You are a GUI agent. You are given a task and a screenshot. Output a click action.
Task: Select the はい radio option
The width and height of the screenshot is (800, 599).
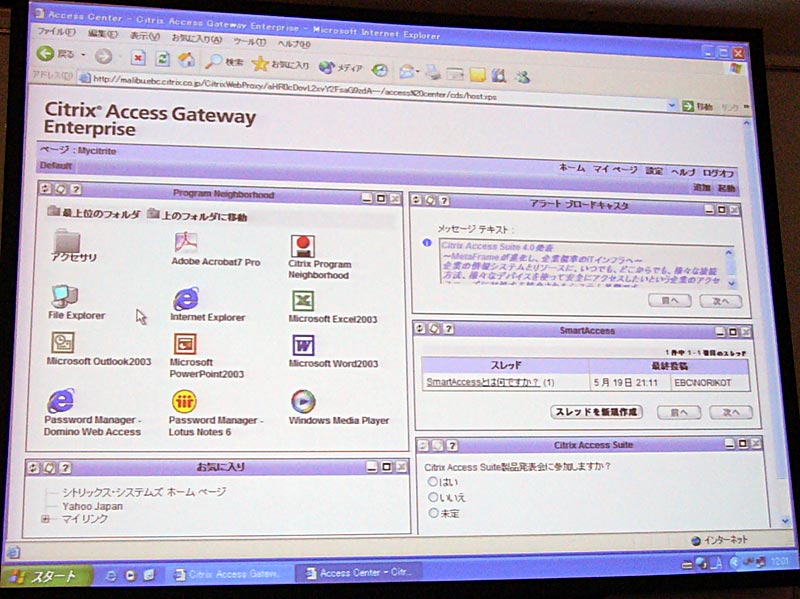[x=433, y=481]
